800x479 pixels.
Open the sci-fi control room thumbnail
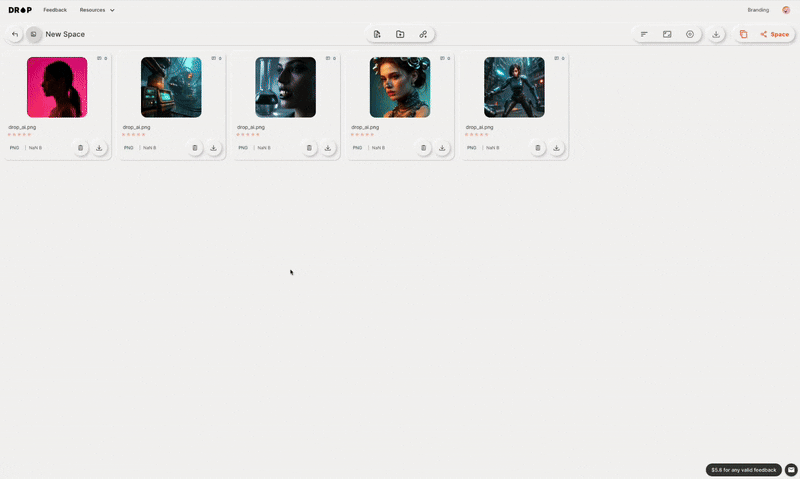(x=171, y=87)
